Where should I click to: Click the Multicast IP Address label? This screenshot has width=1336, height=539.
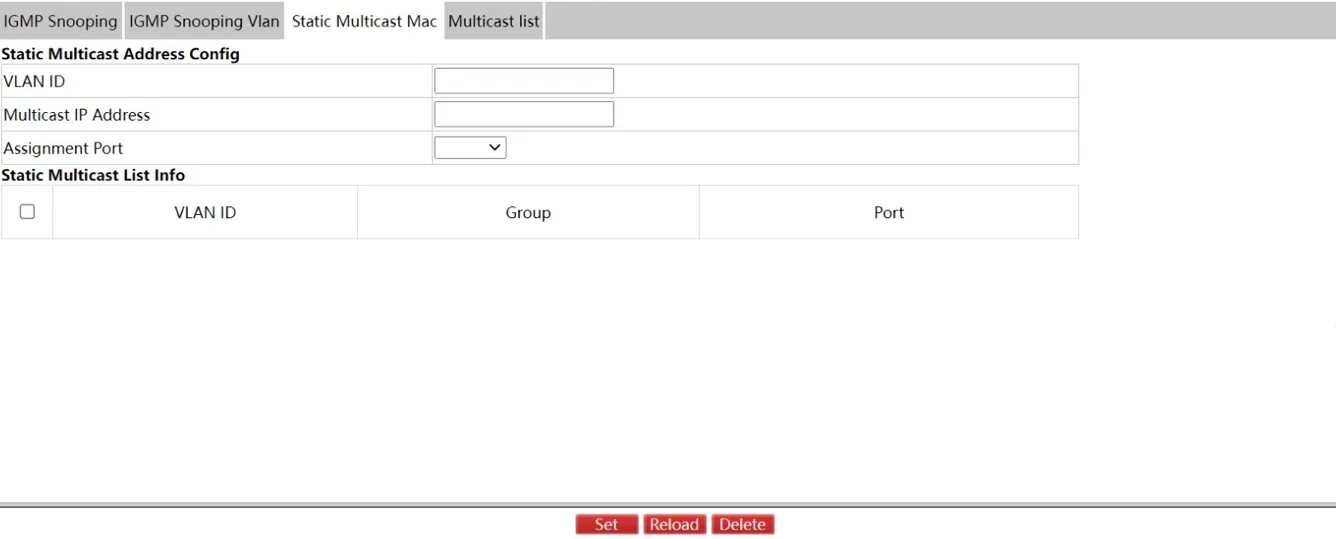(x=77, y=115)
